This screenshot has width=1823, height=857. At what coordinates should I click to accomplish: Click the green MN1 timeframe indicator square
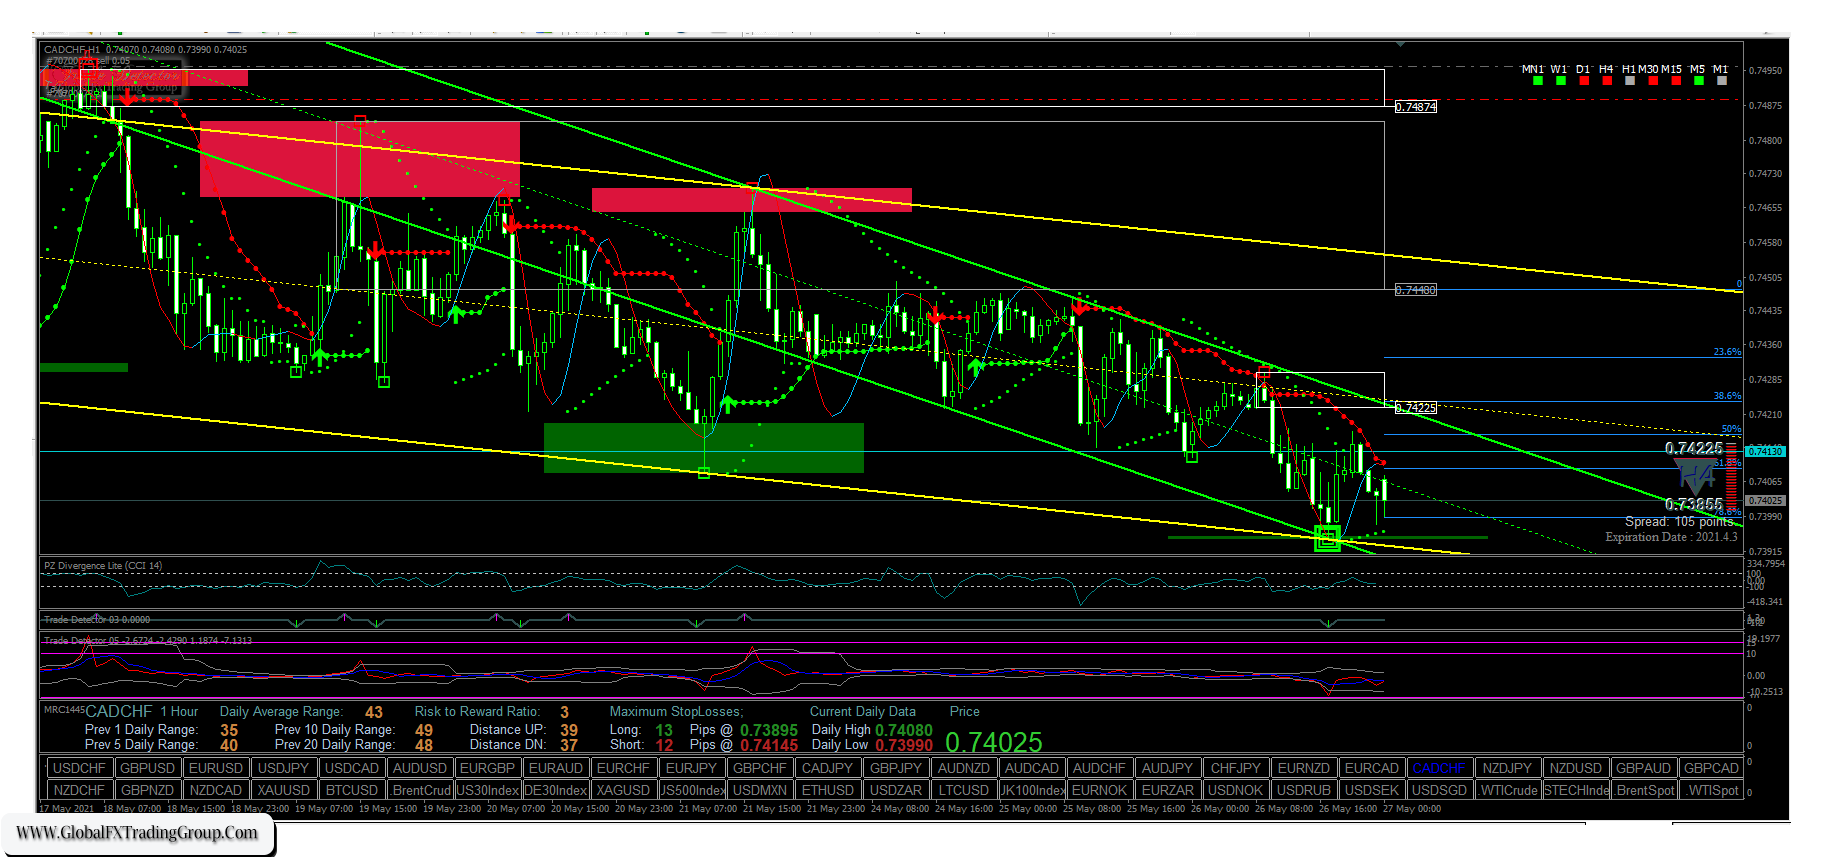coord(1538,81)
